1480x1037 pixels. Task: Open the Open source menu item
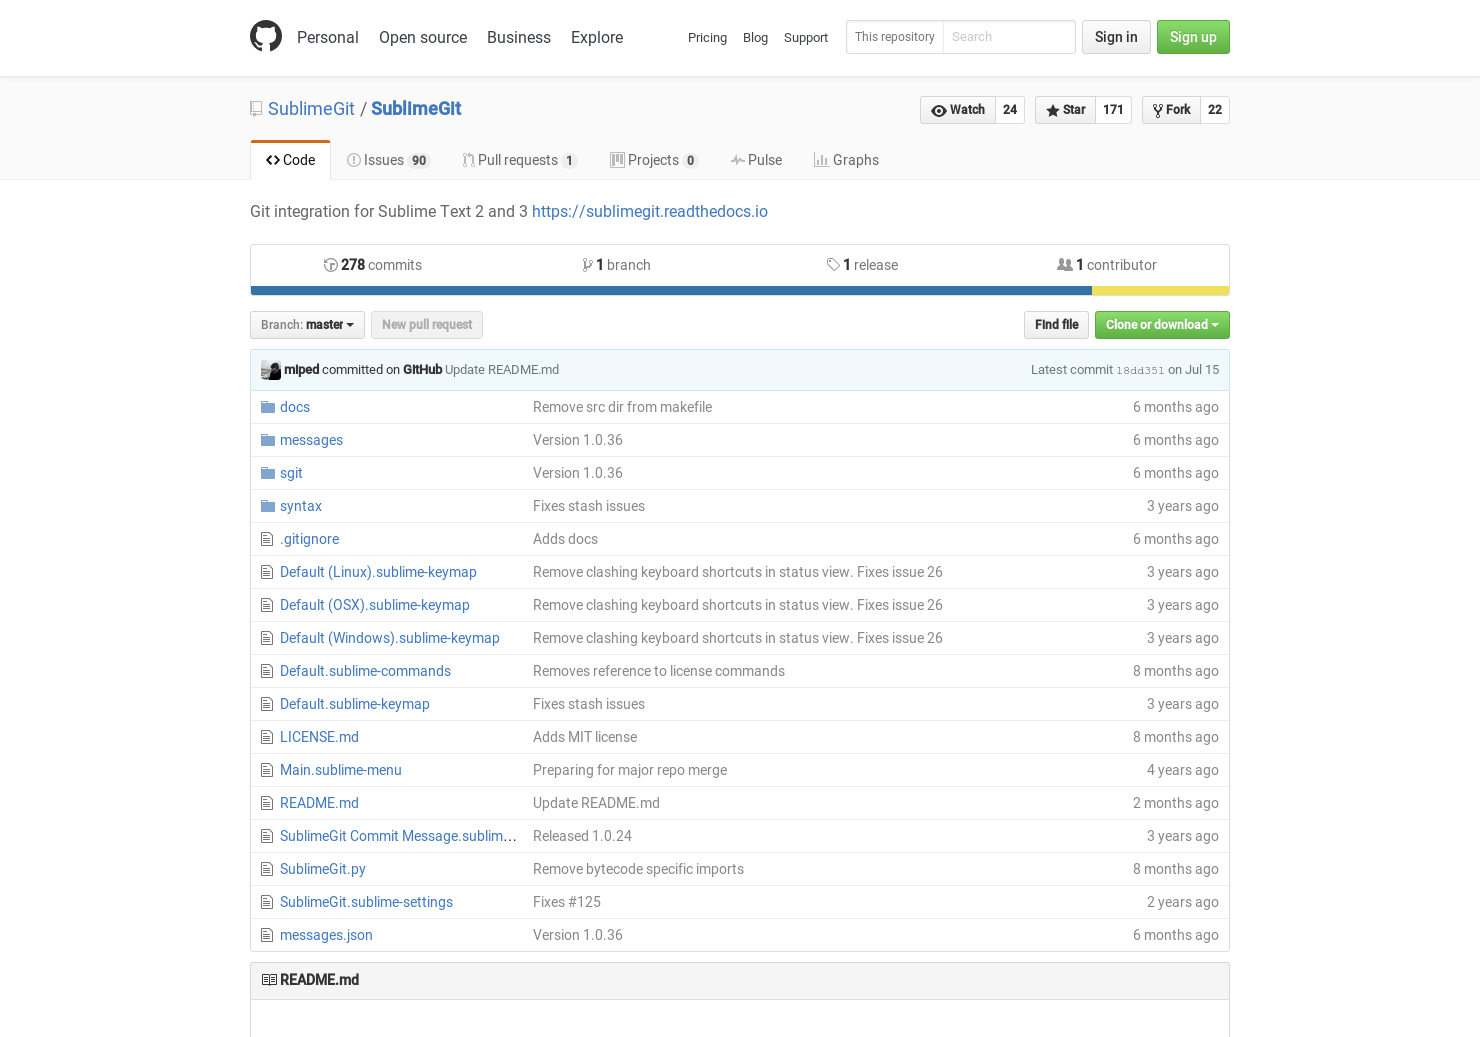423,37
